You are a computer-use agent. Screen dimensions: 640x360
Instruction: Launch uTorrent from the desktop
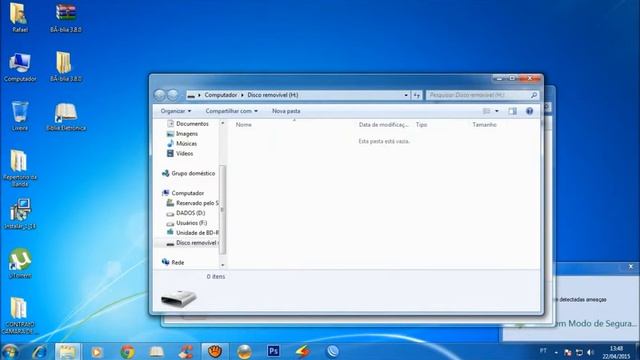click(x=20, y=264)
